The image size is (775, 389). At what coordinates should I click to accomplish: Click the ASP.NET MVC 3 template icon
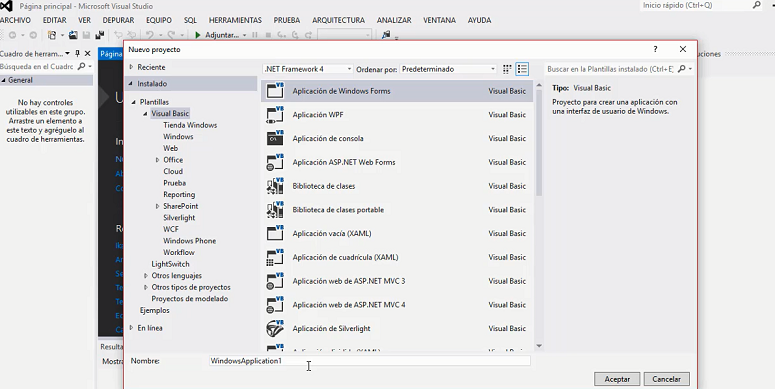point(275,281)
